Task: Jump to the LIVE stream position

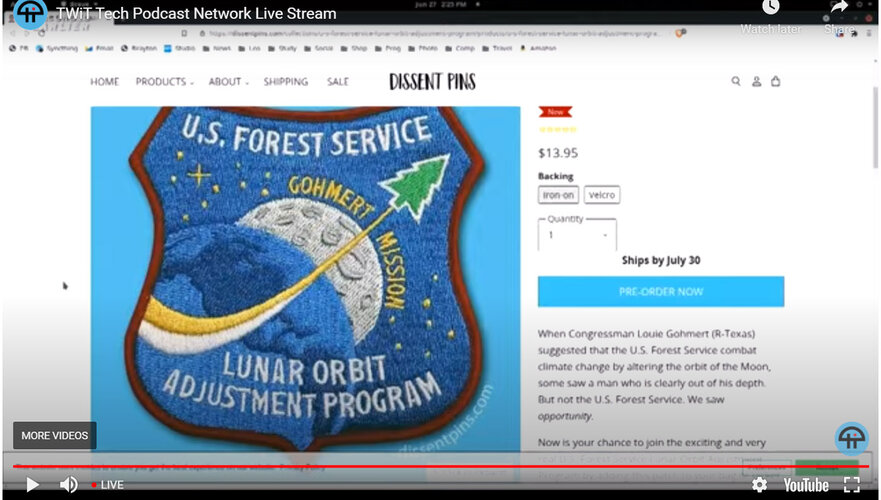Action: coord(108,485)
